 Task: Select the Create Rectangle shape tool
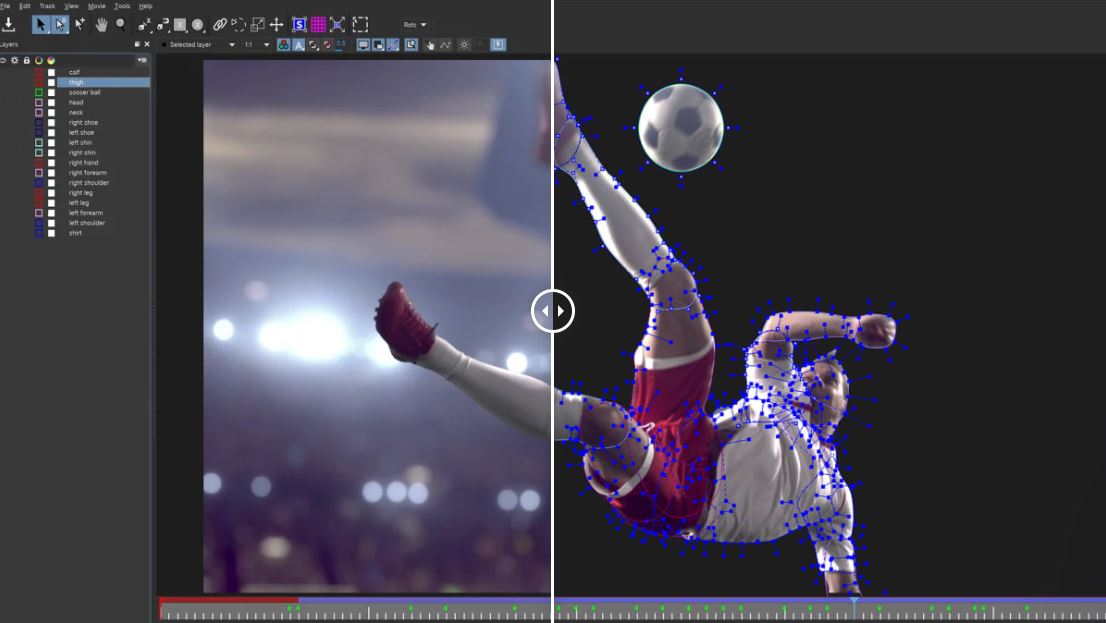[x=180, y=25]
